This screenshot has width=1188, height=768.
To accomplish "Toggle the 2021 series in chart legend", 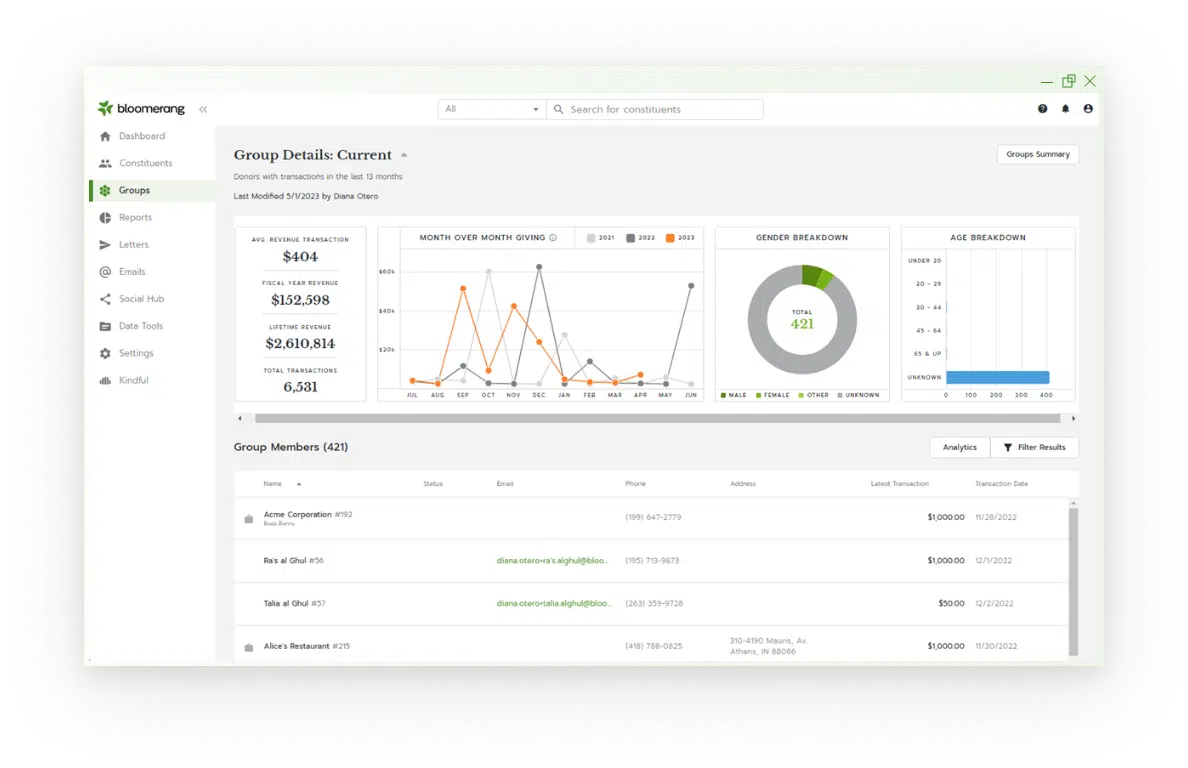I will click(x=600, y=238).
